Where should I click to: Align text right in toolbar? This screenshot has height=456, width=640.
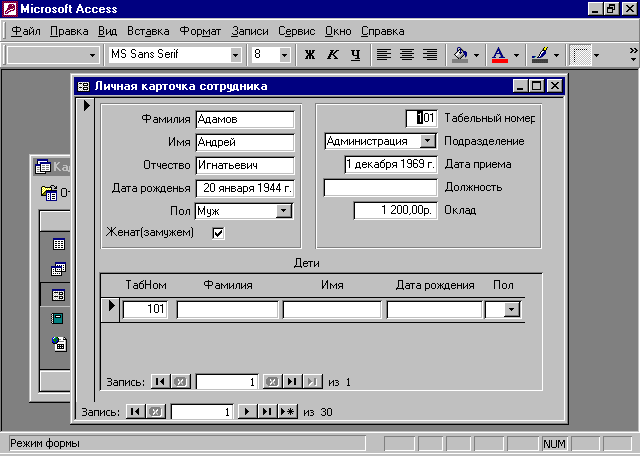pos(429,54)
